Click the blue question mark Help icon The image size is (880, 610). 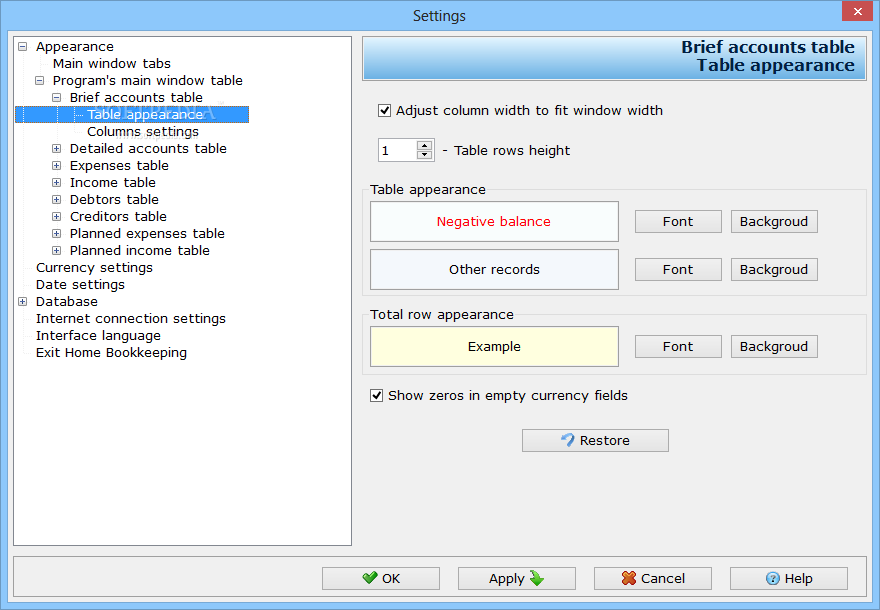point(773,579)
